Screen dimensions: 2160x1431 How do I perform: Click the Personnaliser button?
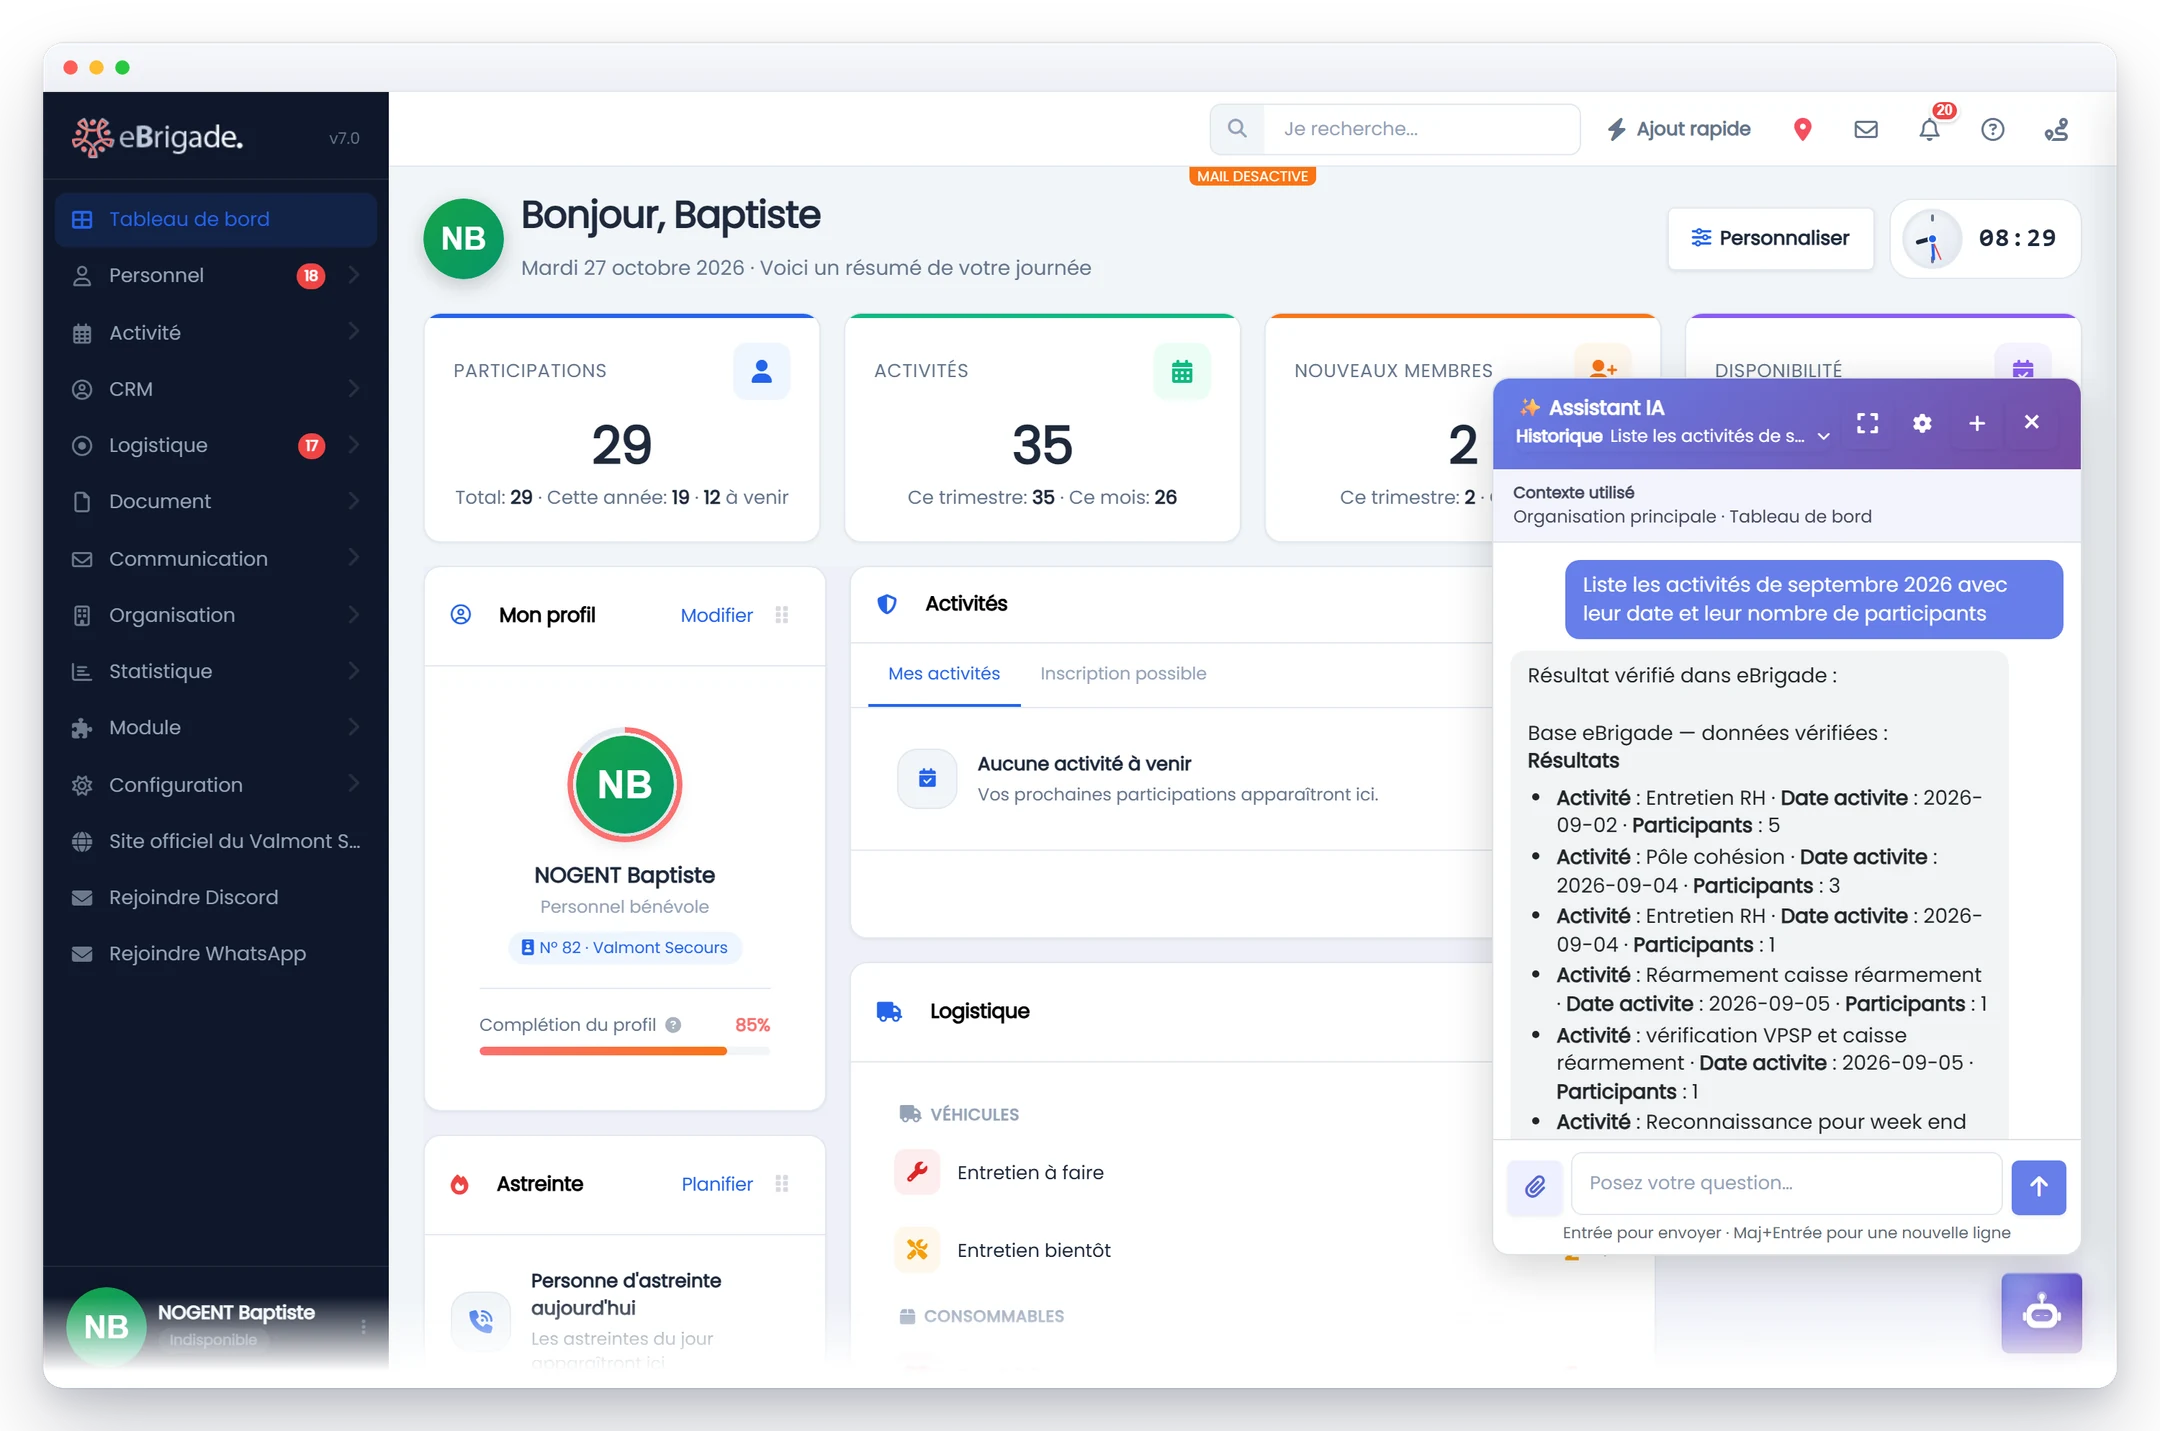pyautogui.click(x=1770, y=238)
